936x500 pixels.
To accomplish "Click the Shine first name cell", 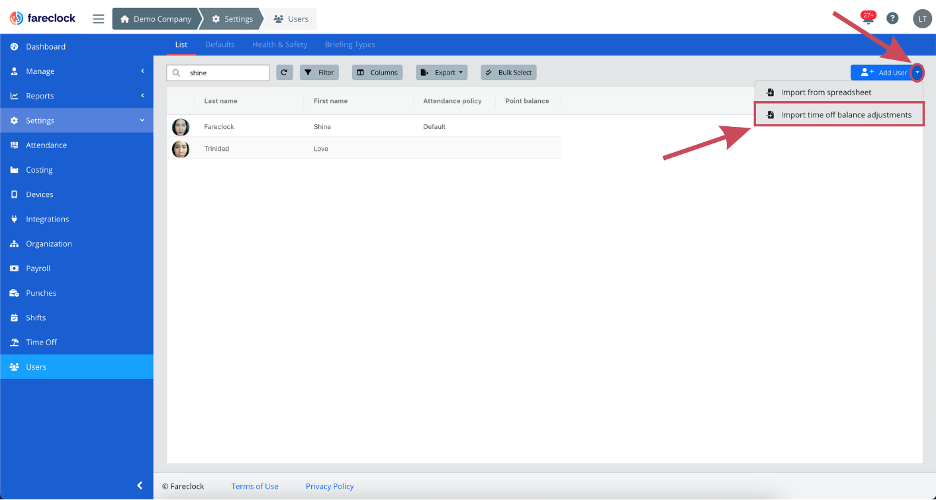I will [x=322, y=126].
